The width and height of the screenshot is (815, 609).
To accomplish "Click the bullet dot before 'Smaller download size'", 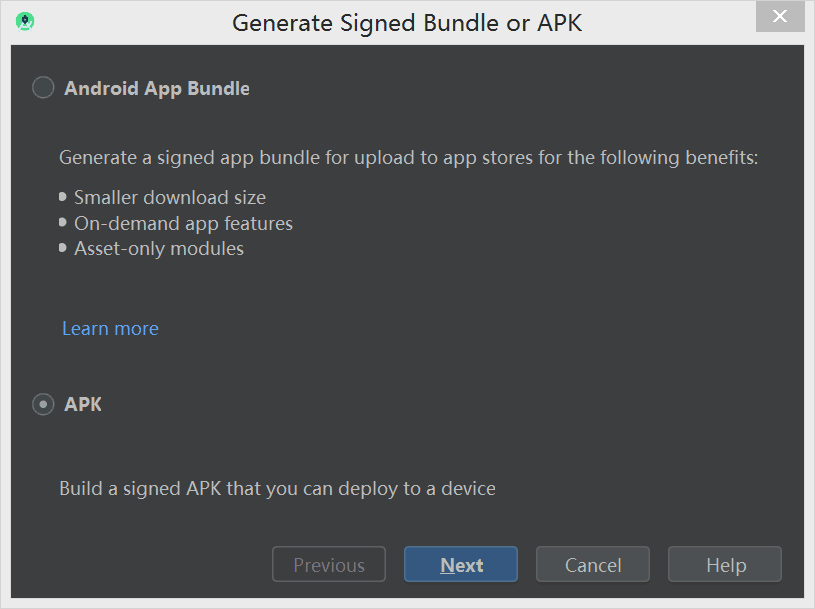I will click(x=64, y=197).
